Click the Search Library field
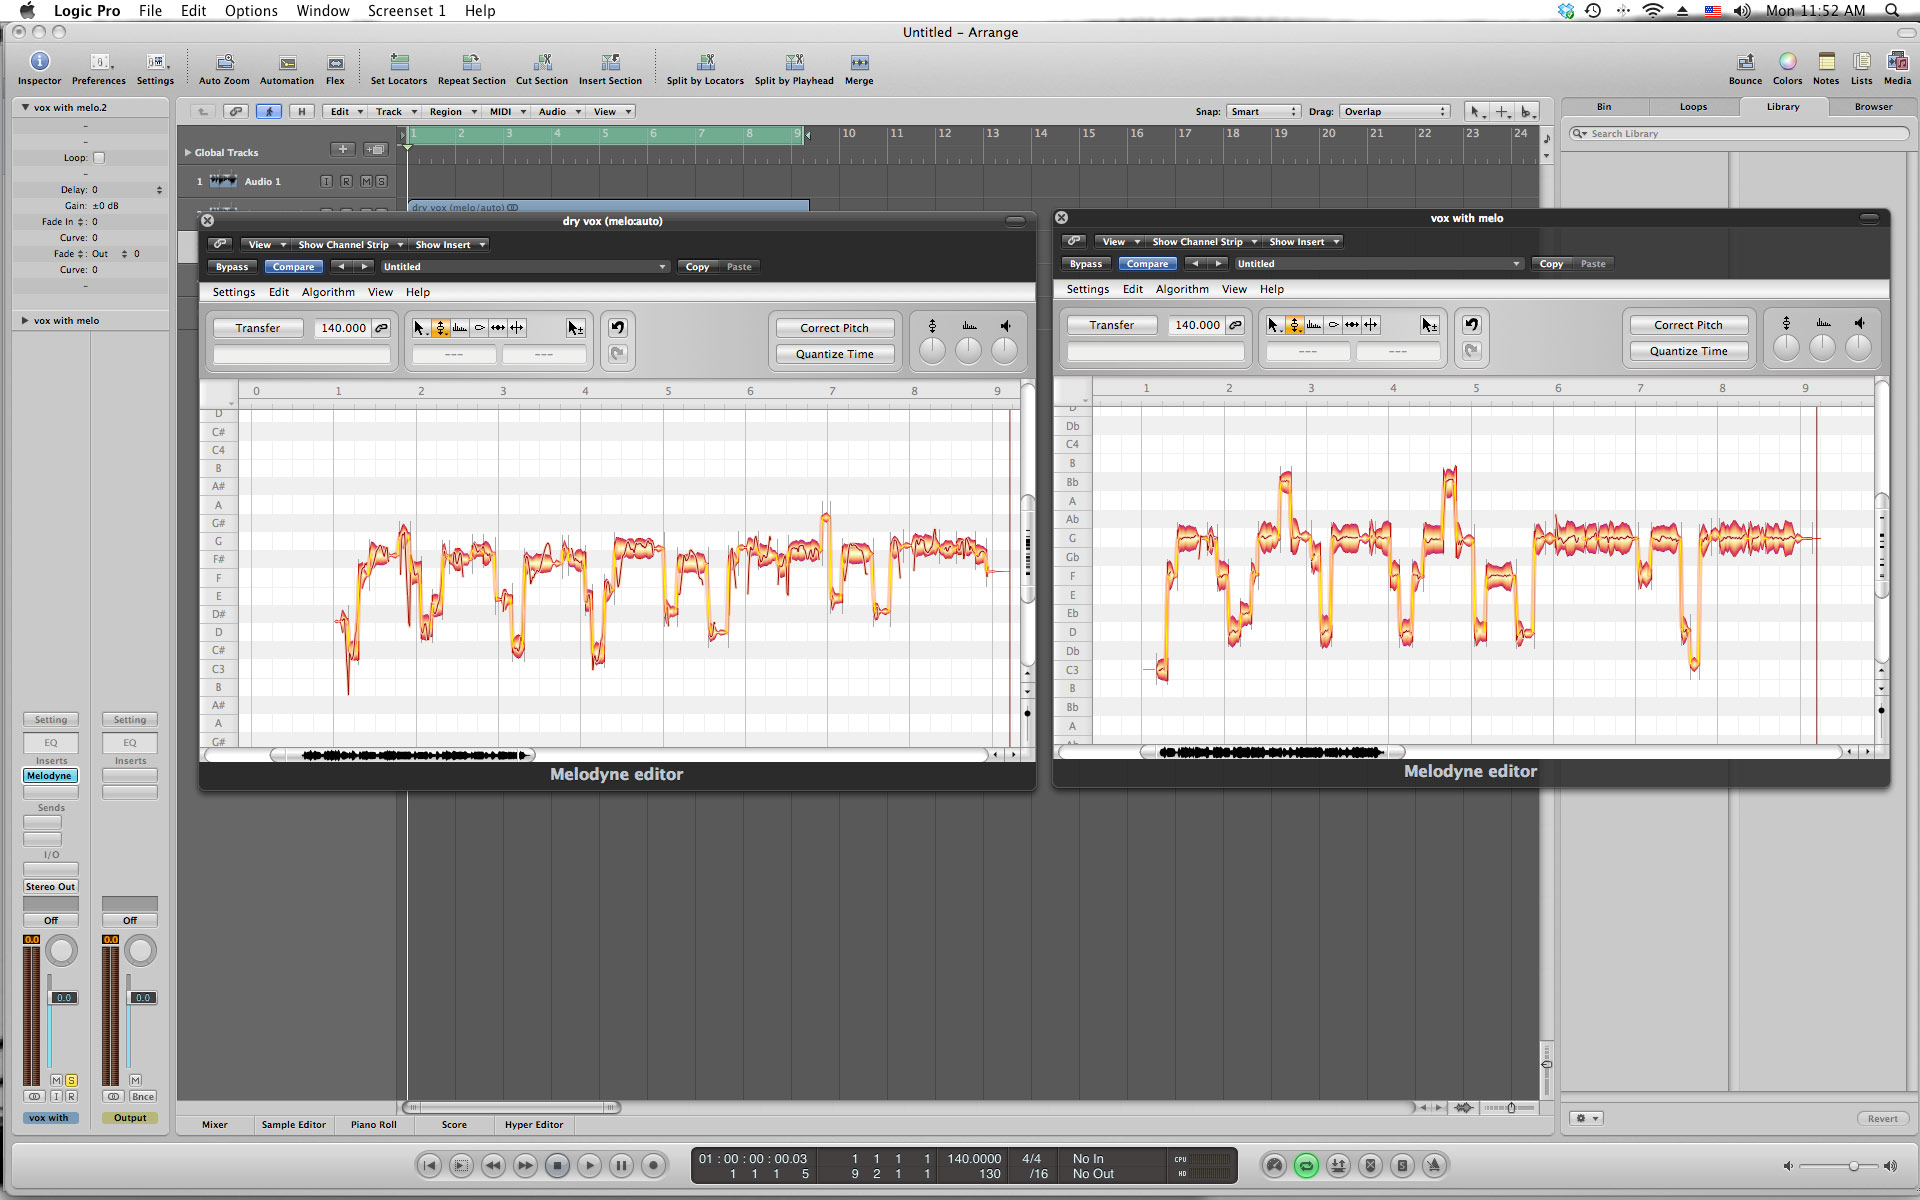Viewport: 1920px width, 1200px height. coord(1739,134)
